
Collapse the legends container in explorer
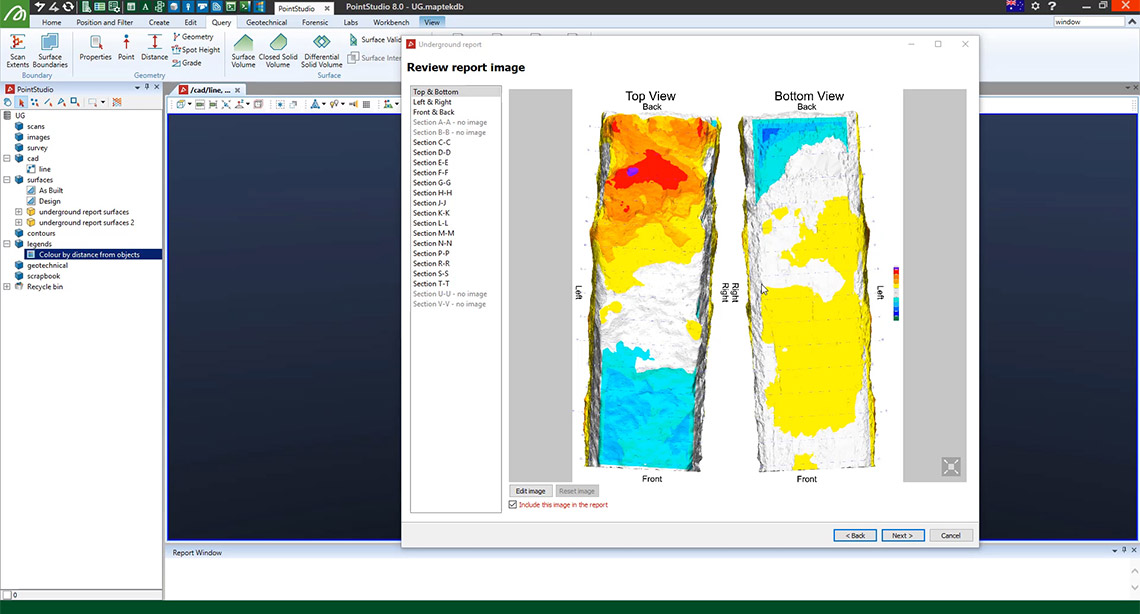pyautogui.click(x=7, y=244)
